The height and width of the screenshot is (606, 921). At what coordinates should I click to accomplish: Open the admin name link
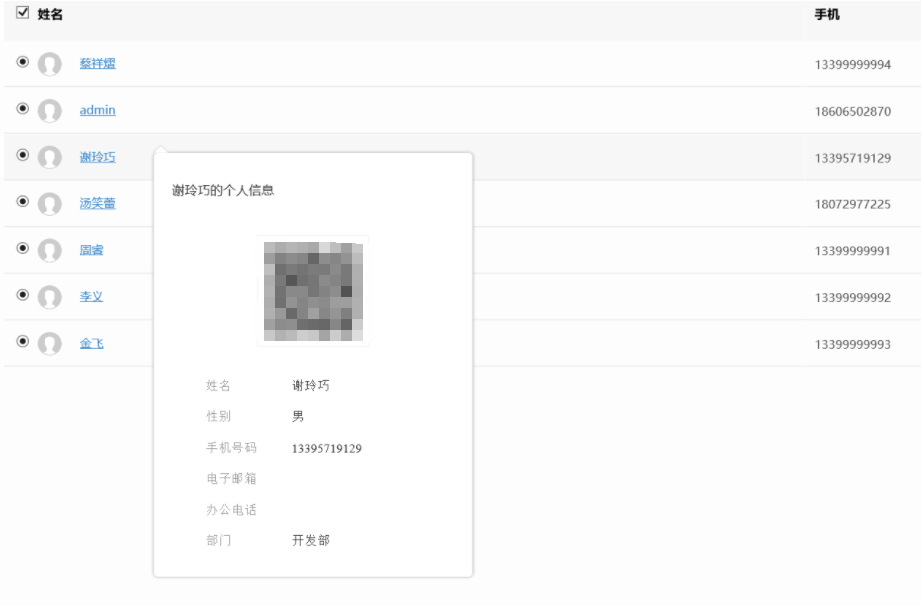pos(98,110)
